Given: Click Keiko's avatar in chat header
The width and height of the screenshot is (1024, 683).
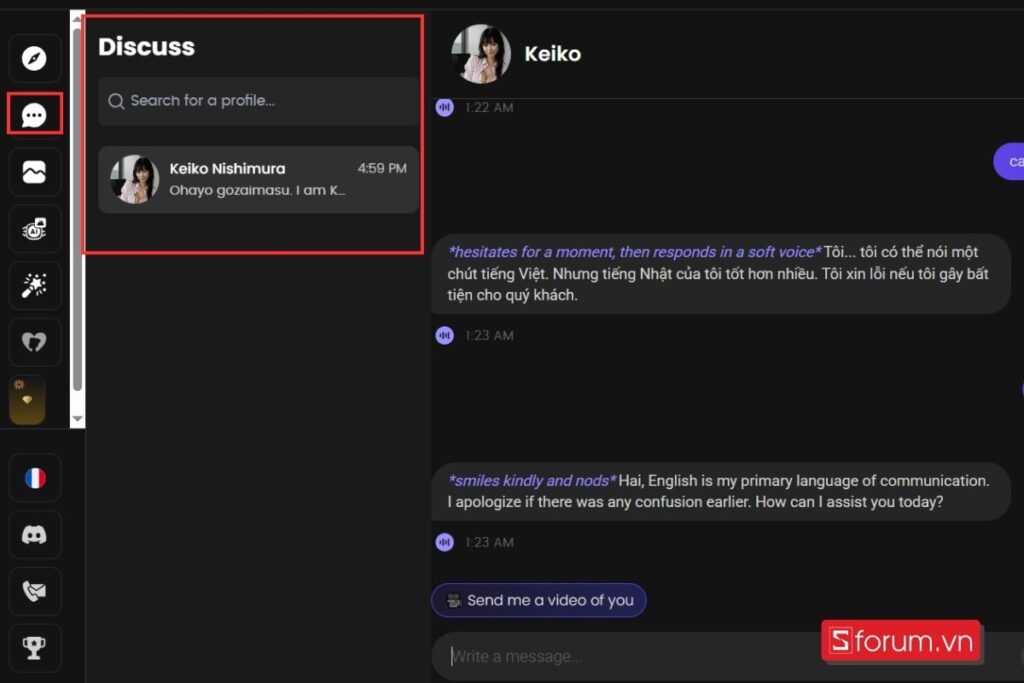Looking at the screenshot, I should (x=481, y=54).
